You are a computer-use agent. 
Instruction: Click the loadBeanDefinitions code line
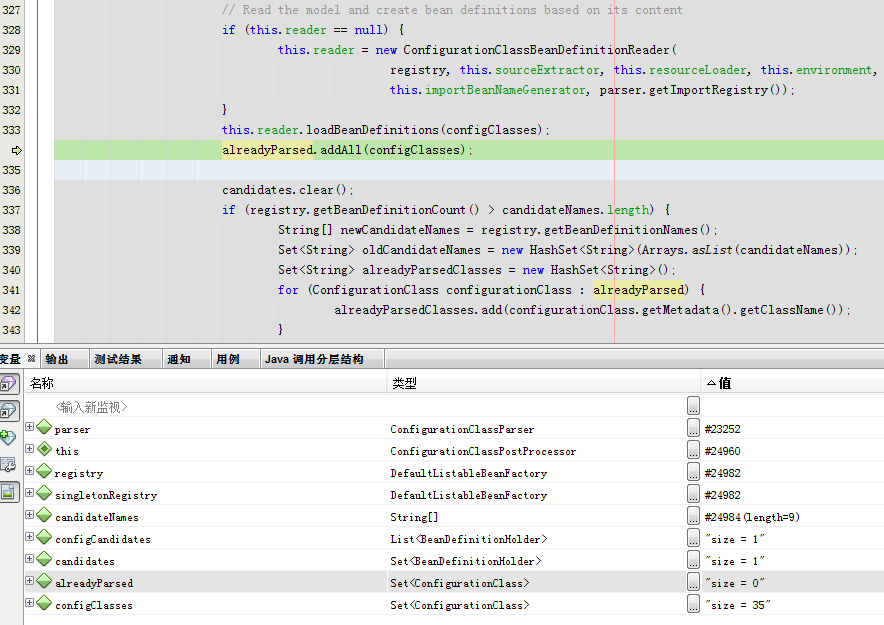[x=386, y=130]
